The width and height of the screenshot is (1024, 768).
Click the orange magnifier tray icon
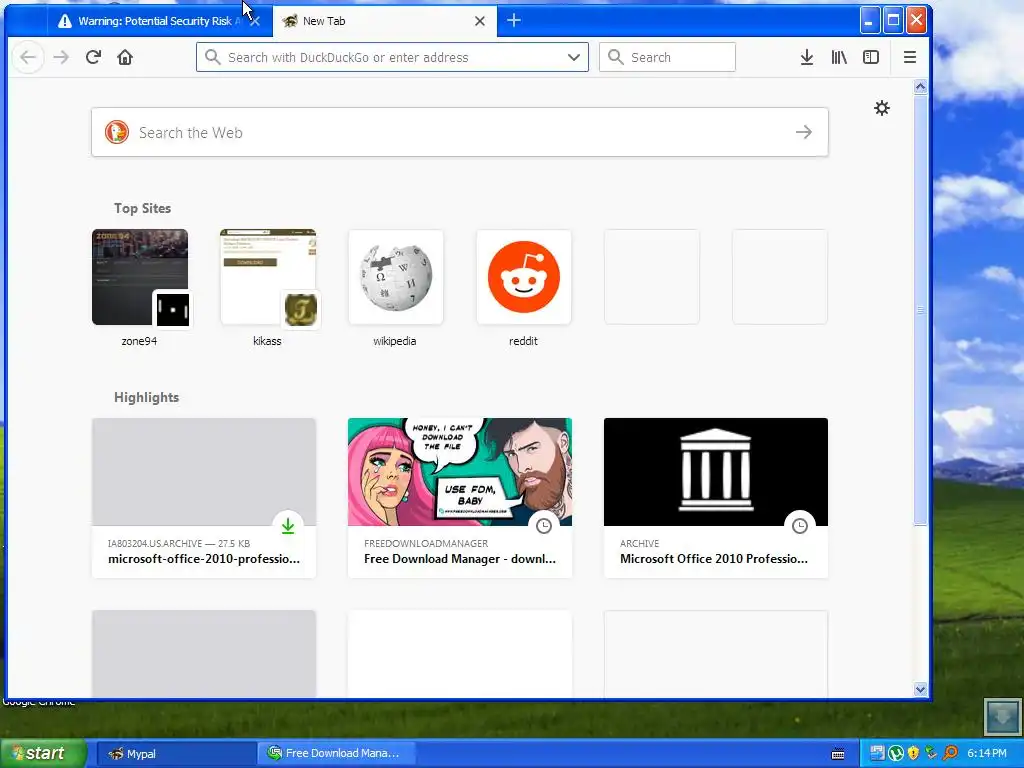(950, 754)
